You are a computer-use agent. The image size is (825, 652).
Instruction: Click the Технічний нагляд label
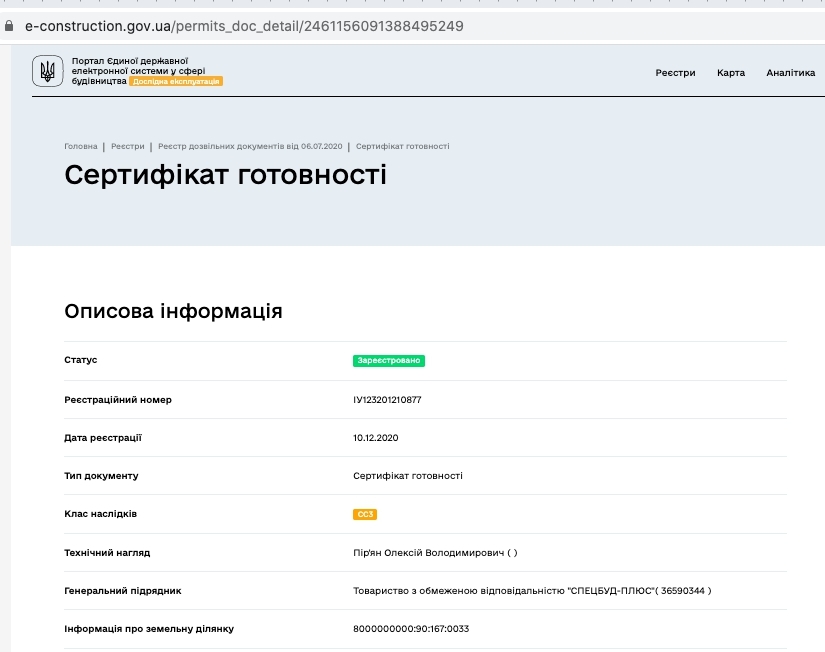coord(107,553)
